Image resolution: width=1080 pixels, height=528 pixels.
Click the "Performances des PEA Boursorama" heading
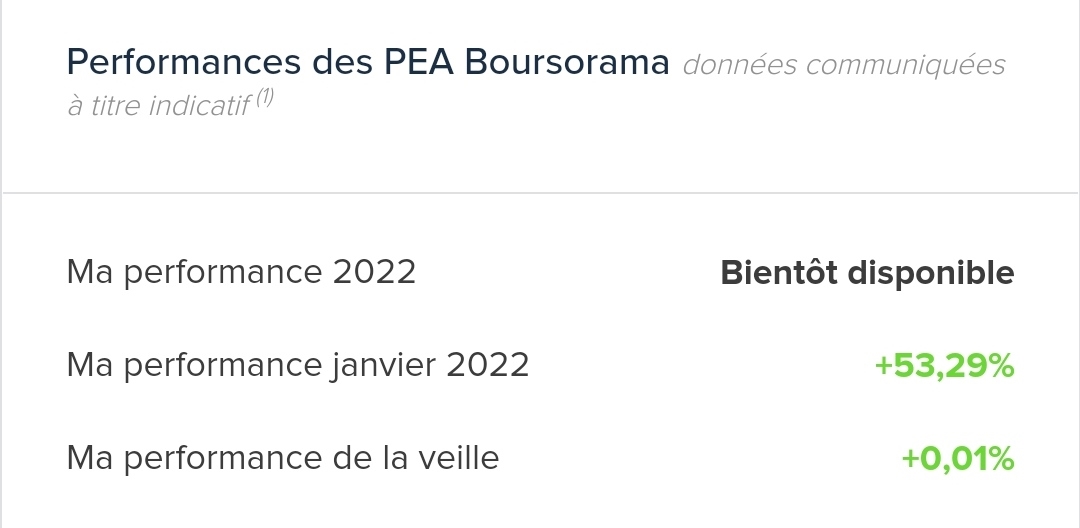[x=367, y=63]
